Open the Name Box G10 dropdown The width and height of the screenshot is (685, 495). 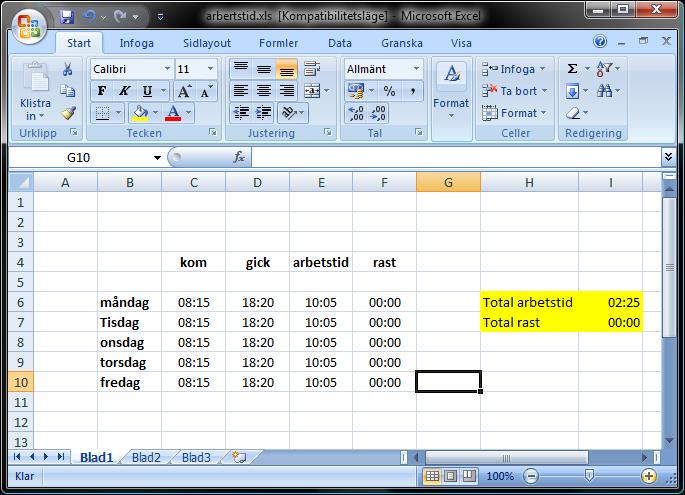point(157,158)
